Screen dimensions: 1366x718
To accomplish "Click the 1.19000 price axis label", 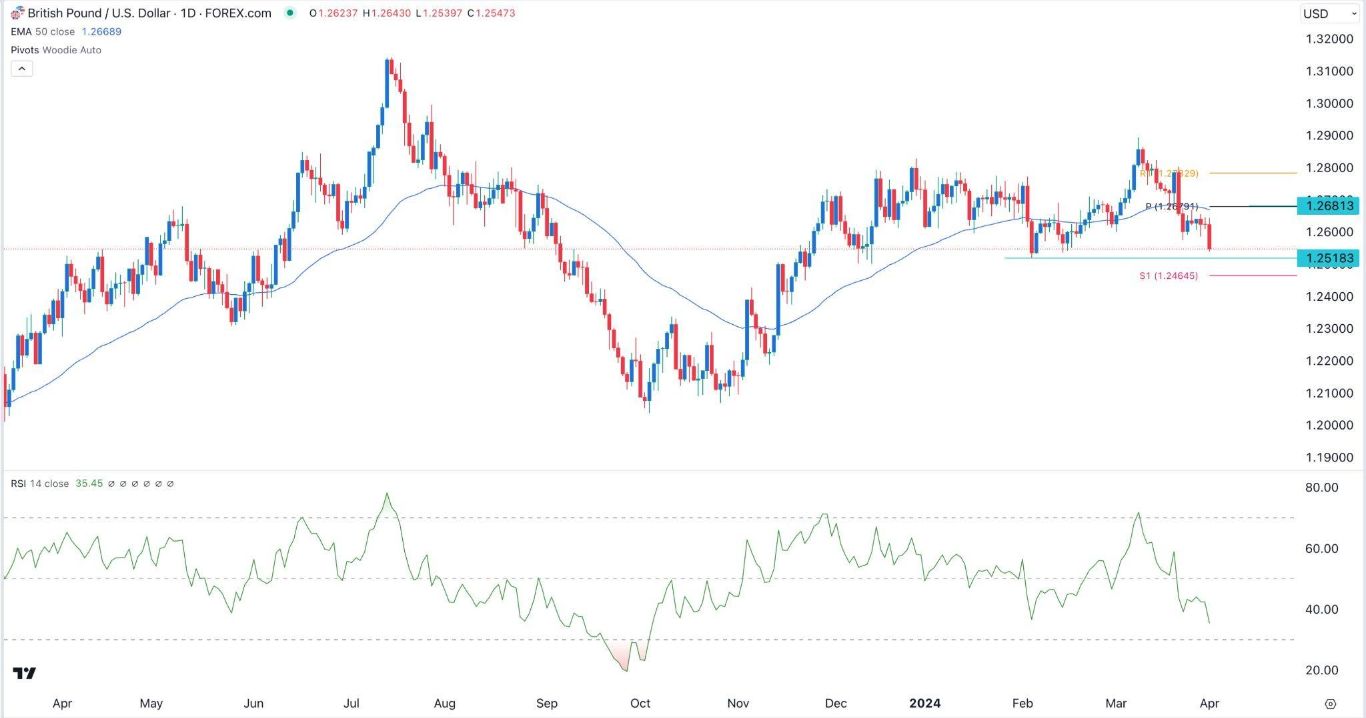I will [1329, 457].
